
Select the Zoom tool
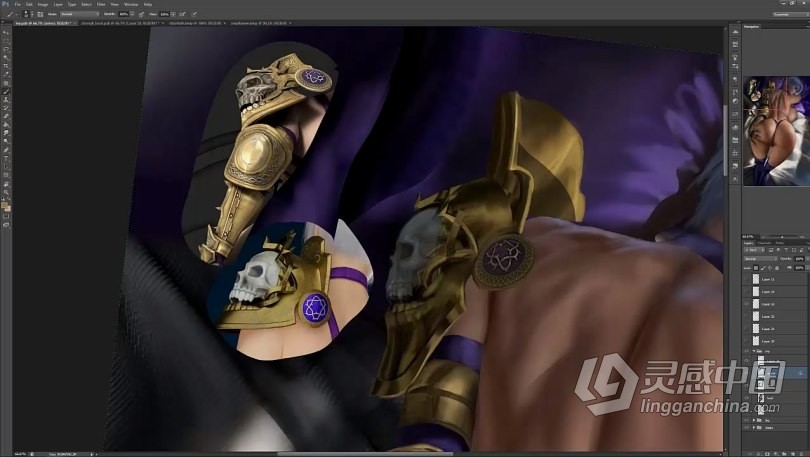[6, 193]
